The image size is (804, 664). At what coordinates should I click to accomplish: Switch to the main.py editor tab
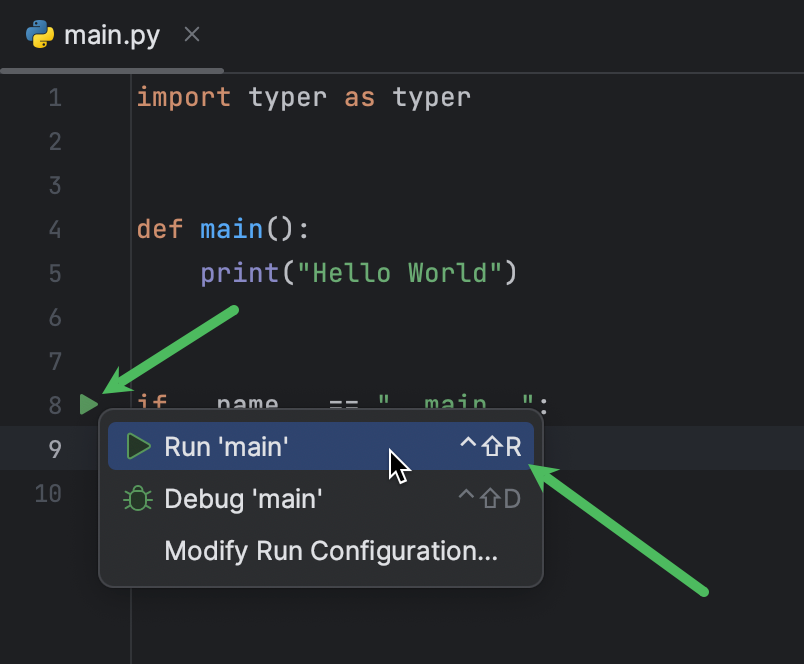(x=112, y=35)
